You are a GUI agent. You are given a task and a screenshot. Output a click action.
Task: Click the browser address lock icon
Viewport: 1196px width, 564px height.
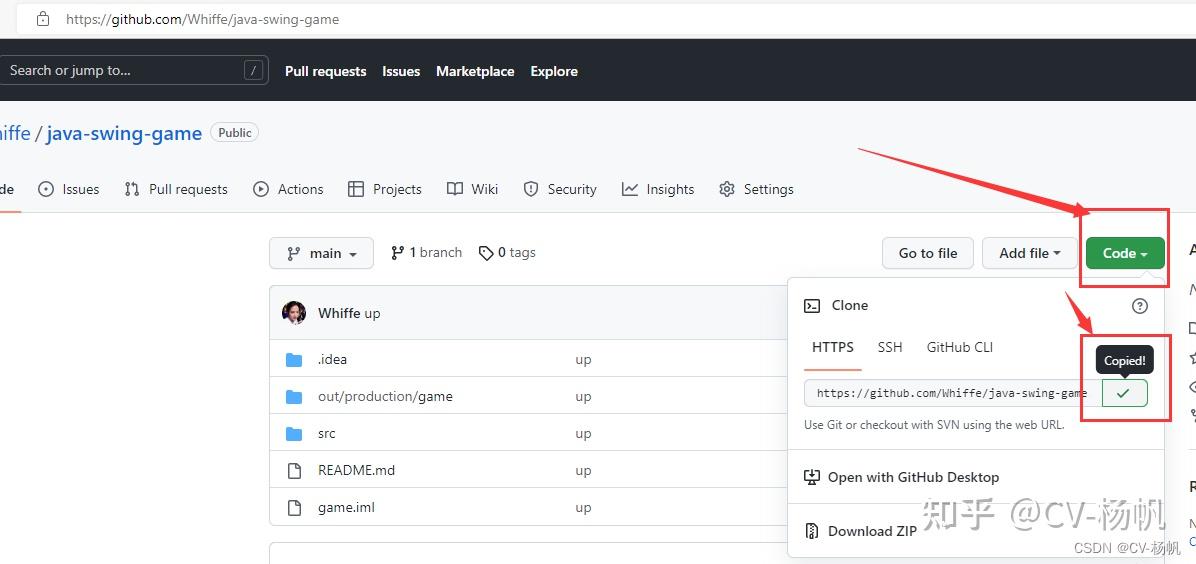click(x=42, y=19)
